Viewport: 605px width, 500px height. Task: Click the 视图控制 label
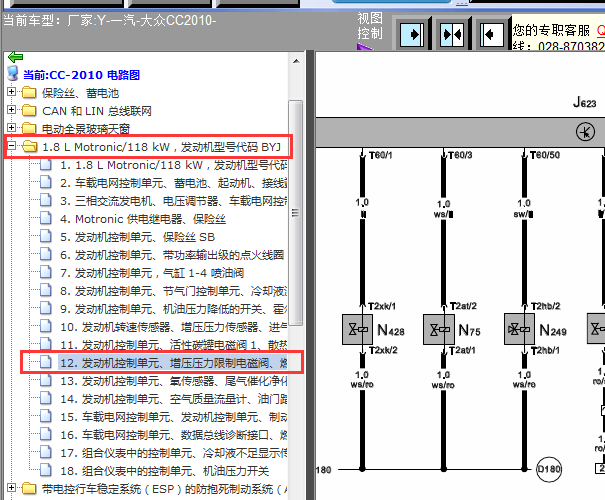(370, 25)
